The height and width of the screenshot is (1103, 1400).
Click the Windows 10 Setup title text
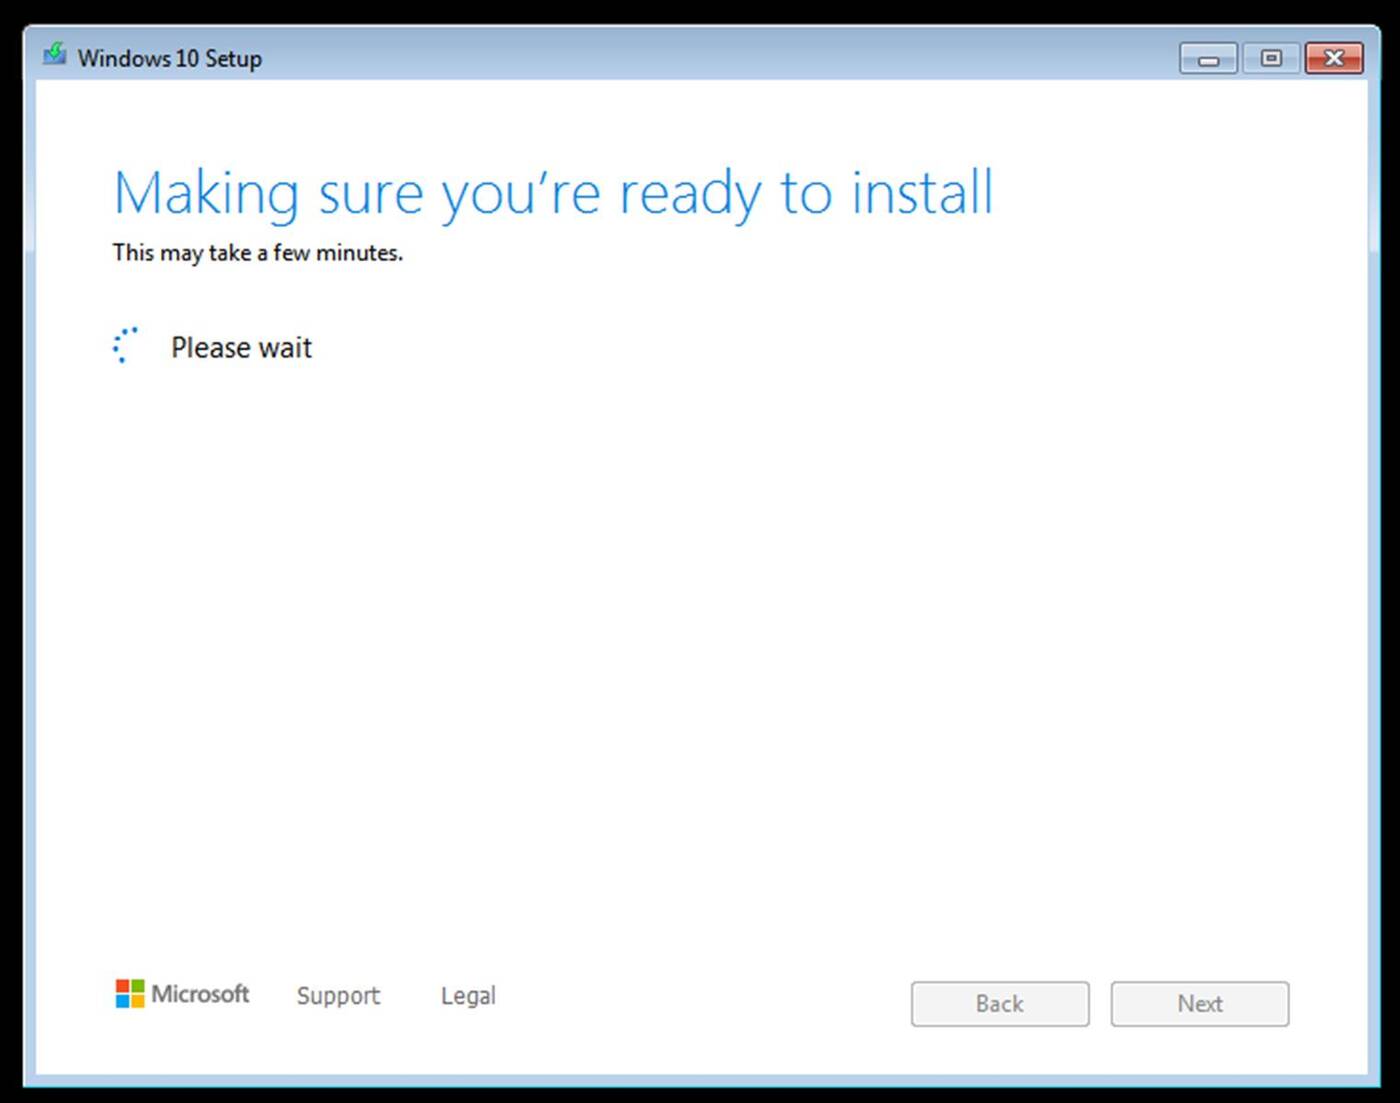pyautogui.click(x=170, y=58)
